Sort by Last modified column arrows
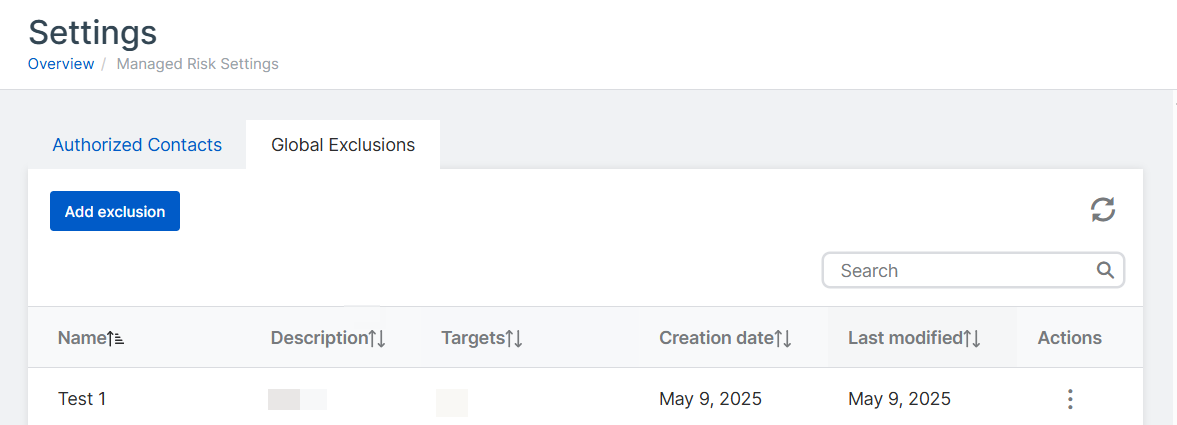 972,339
